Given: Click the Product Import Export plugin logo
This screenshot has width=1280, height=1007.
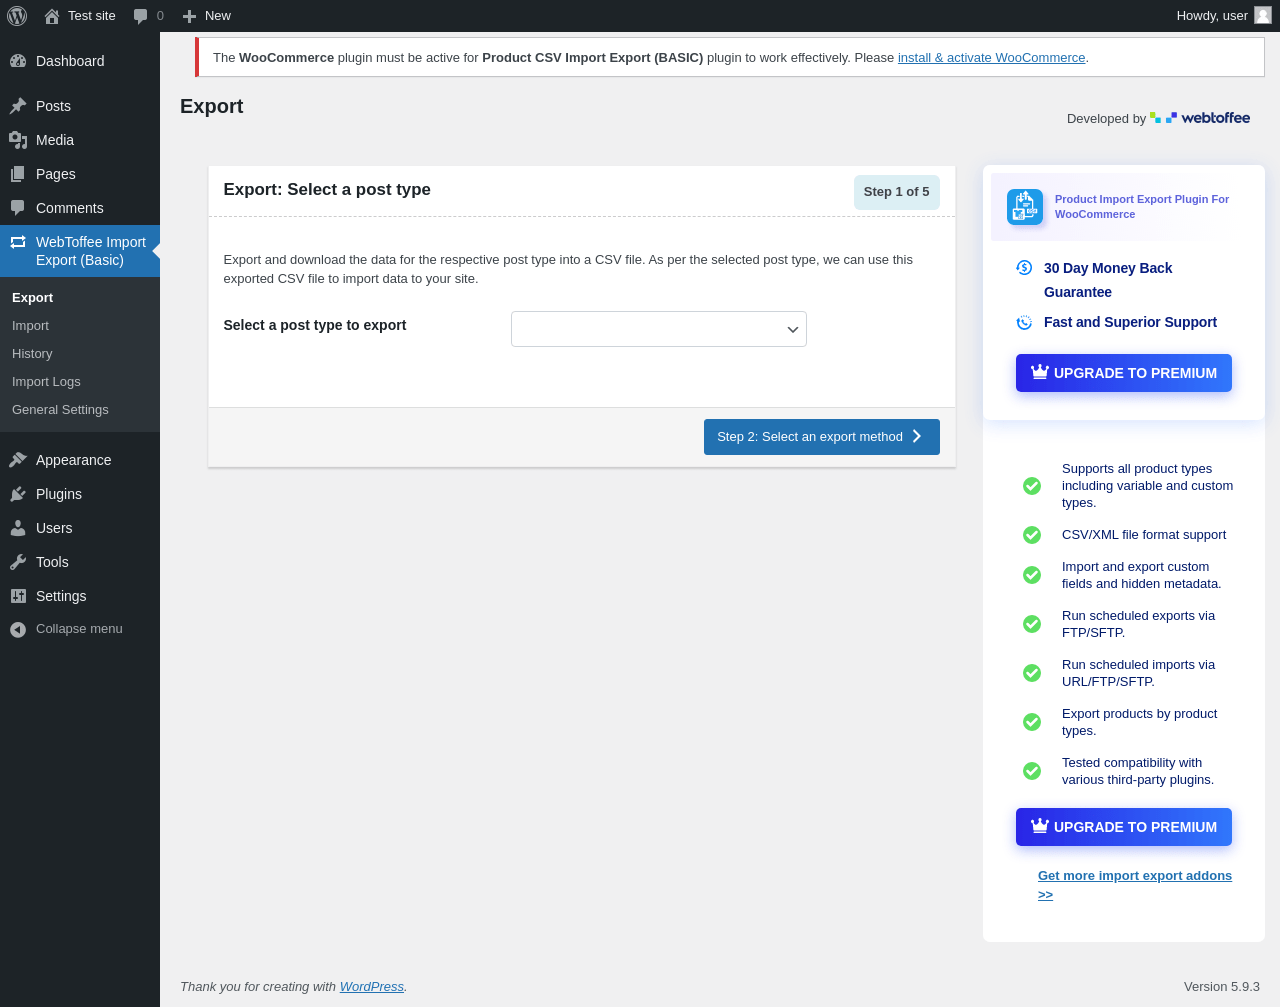Looking at the screenshot, I should (x=1025, y=207).
